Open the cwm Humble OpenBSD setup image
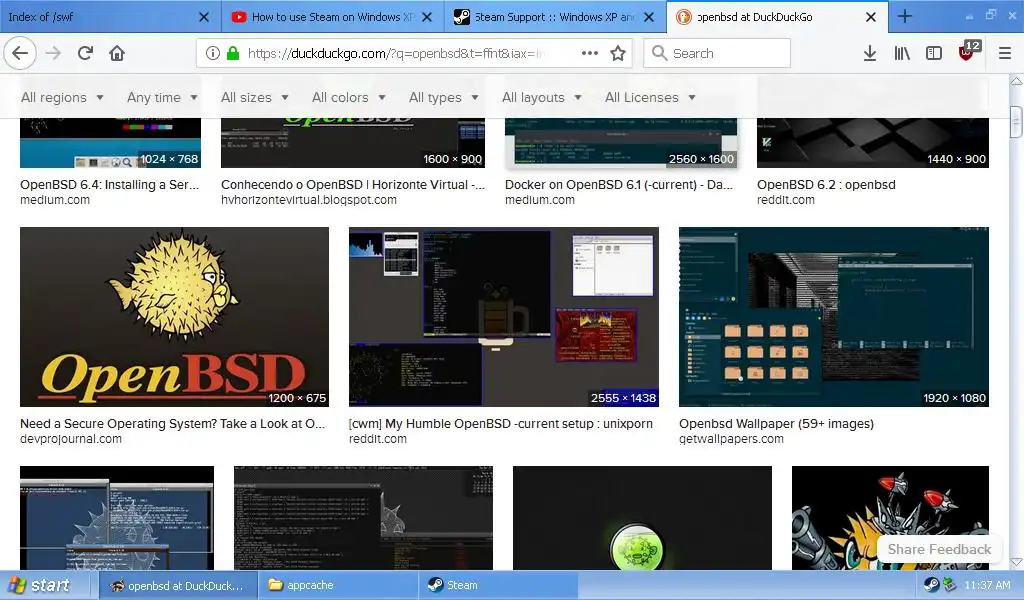1024x600 pixels. coord(504,317)
